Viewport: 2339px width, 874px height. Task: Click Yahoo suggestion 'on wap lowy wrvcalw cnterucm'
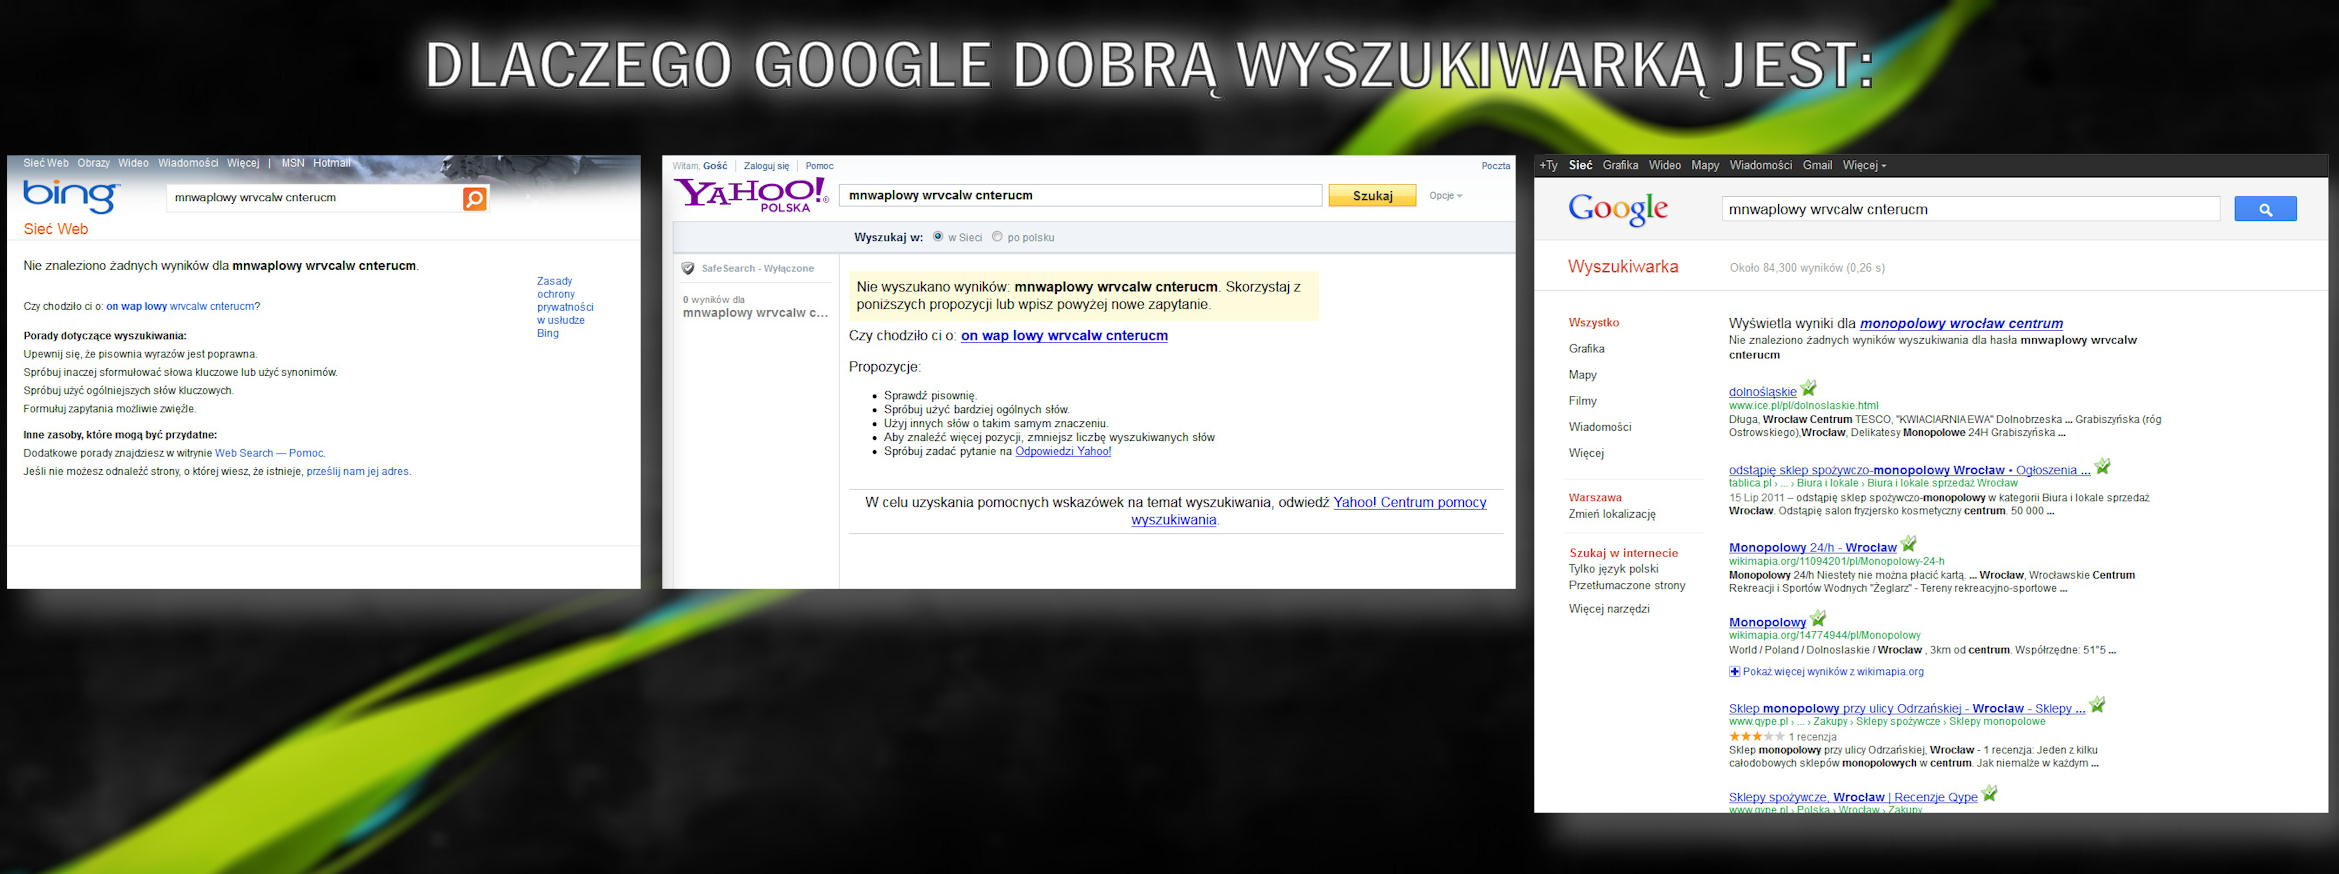(x=1064, y=336)
